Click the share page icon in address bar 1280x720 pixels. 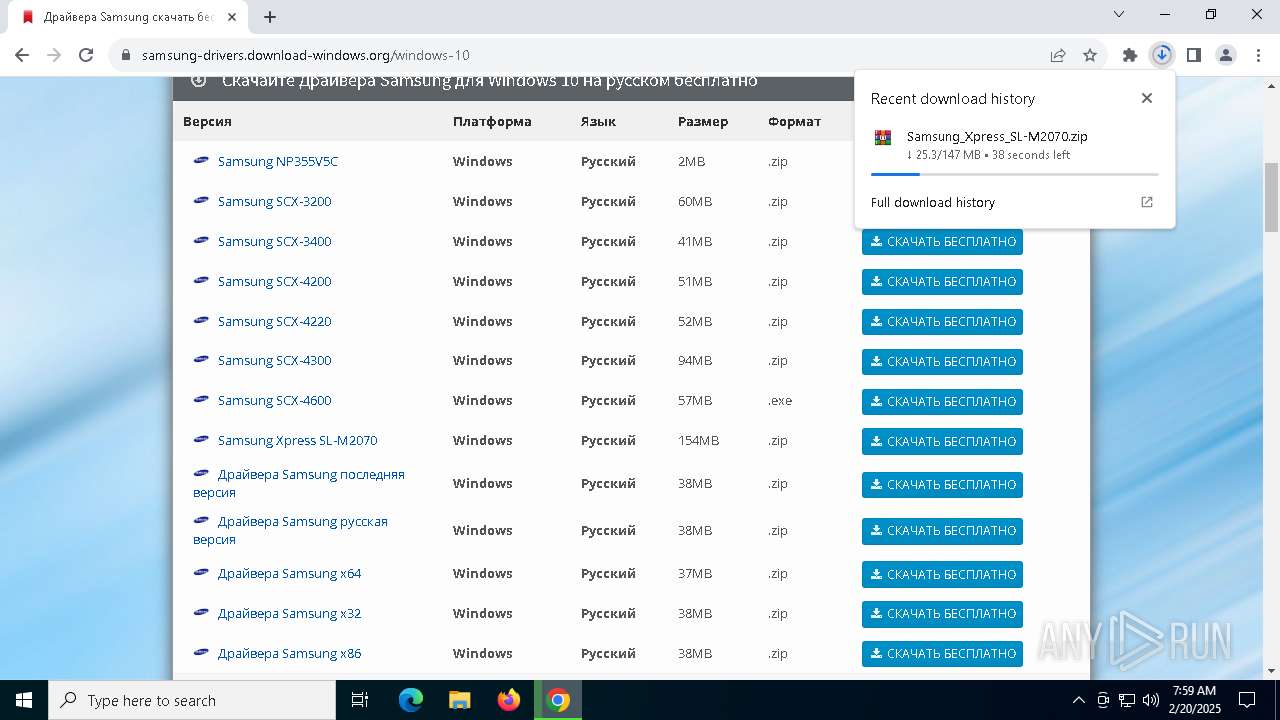(x=1058, y=55)
